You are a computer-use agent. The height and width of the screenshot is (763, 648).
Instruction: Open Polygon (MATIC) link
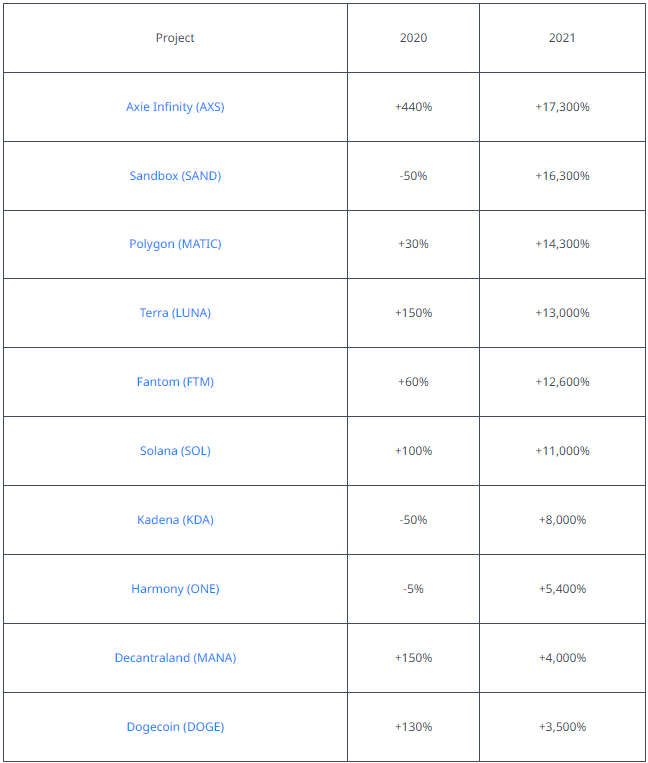pyautogui.click(x=175, y=244)
